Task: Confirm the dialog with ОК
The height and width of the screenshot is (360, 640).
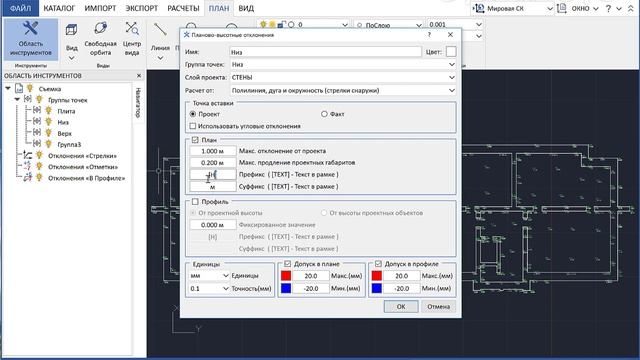Action: 401,306
